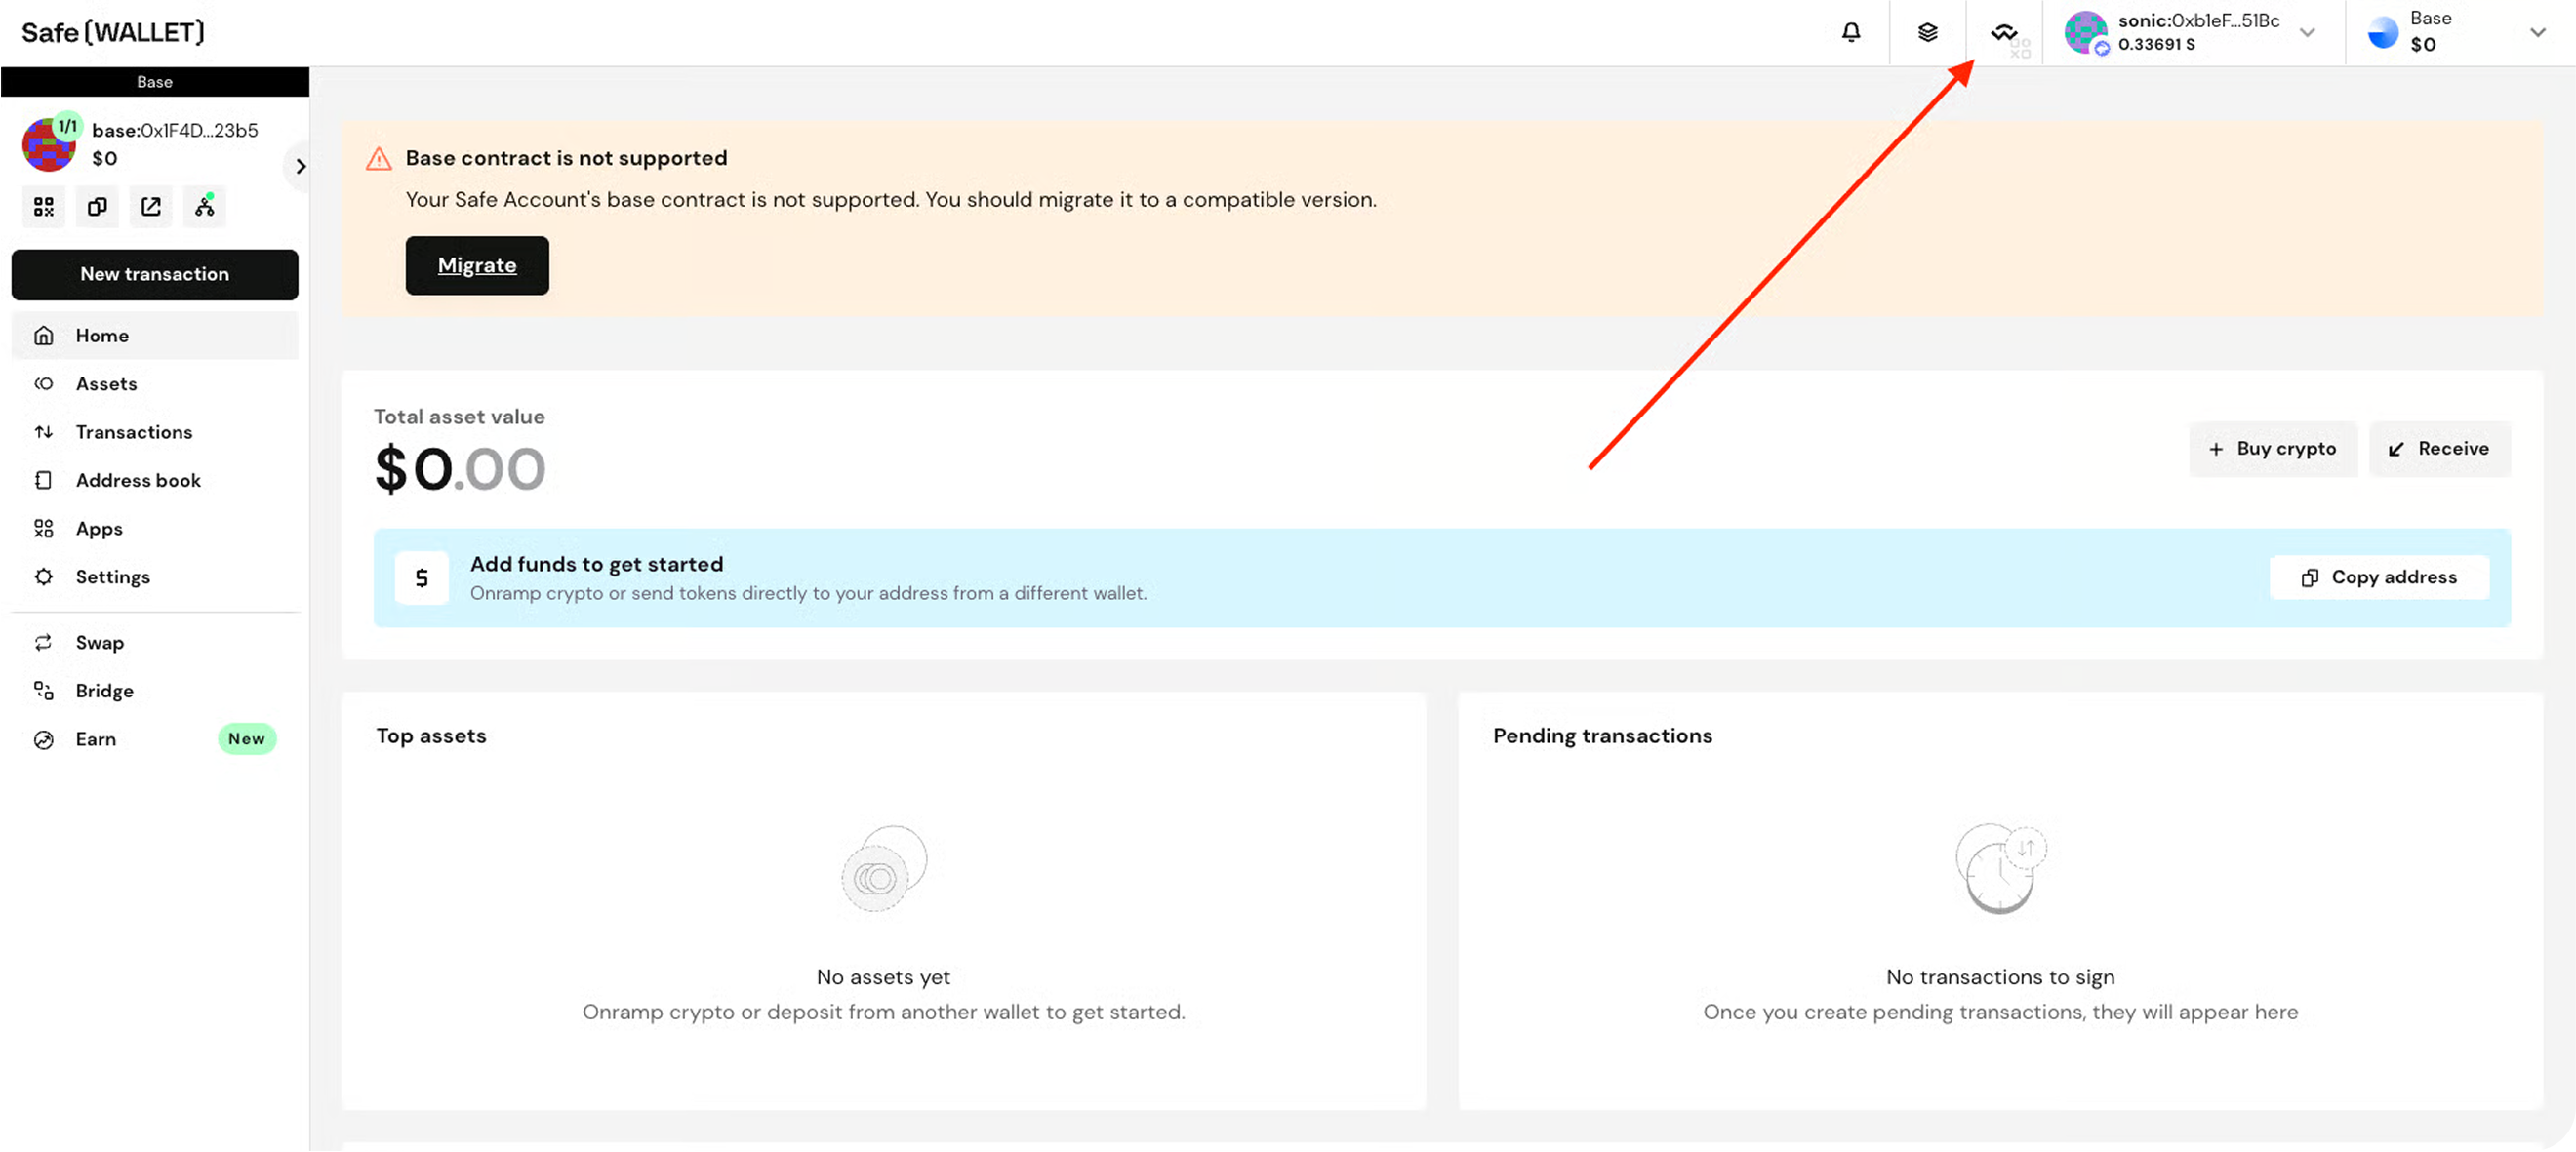The height and width of the screenshot is (1152, 2576).
Task: Click nested Safes tree icon
Action: coord(205,207)
